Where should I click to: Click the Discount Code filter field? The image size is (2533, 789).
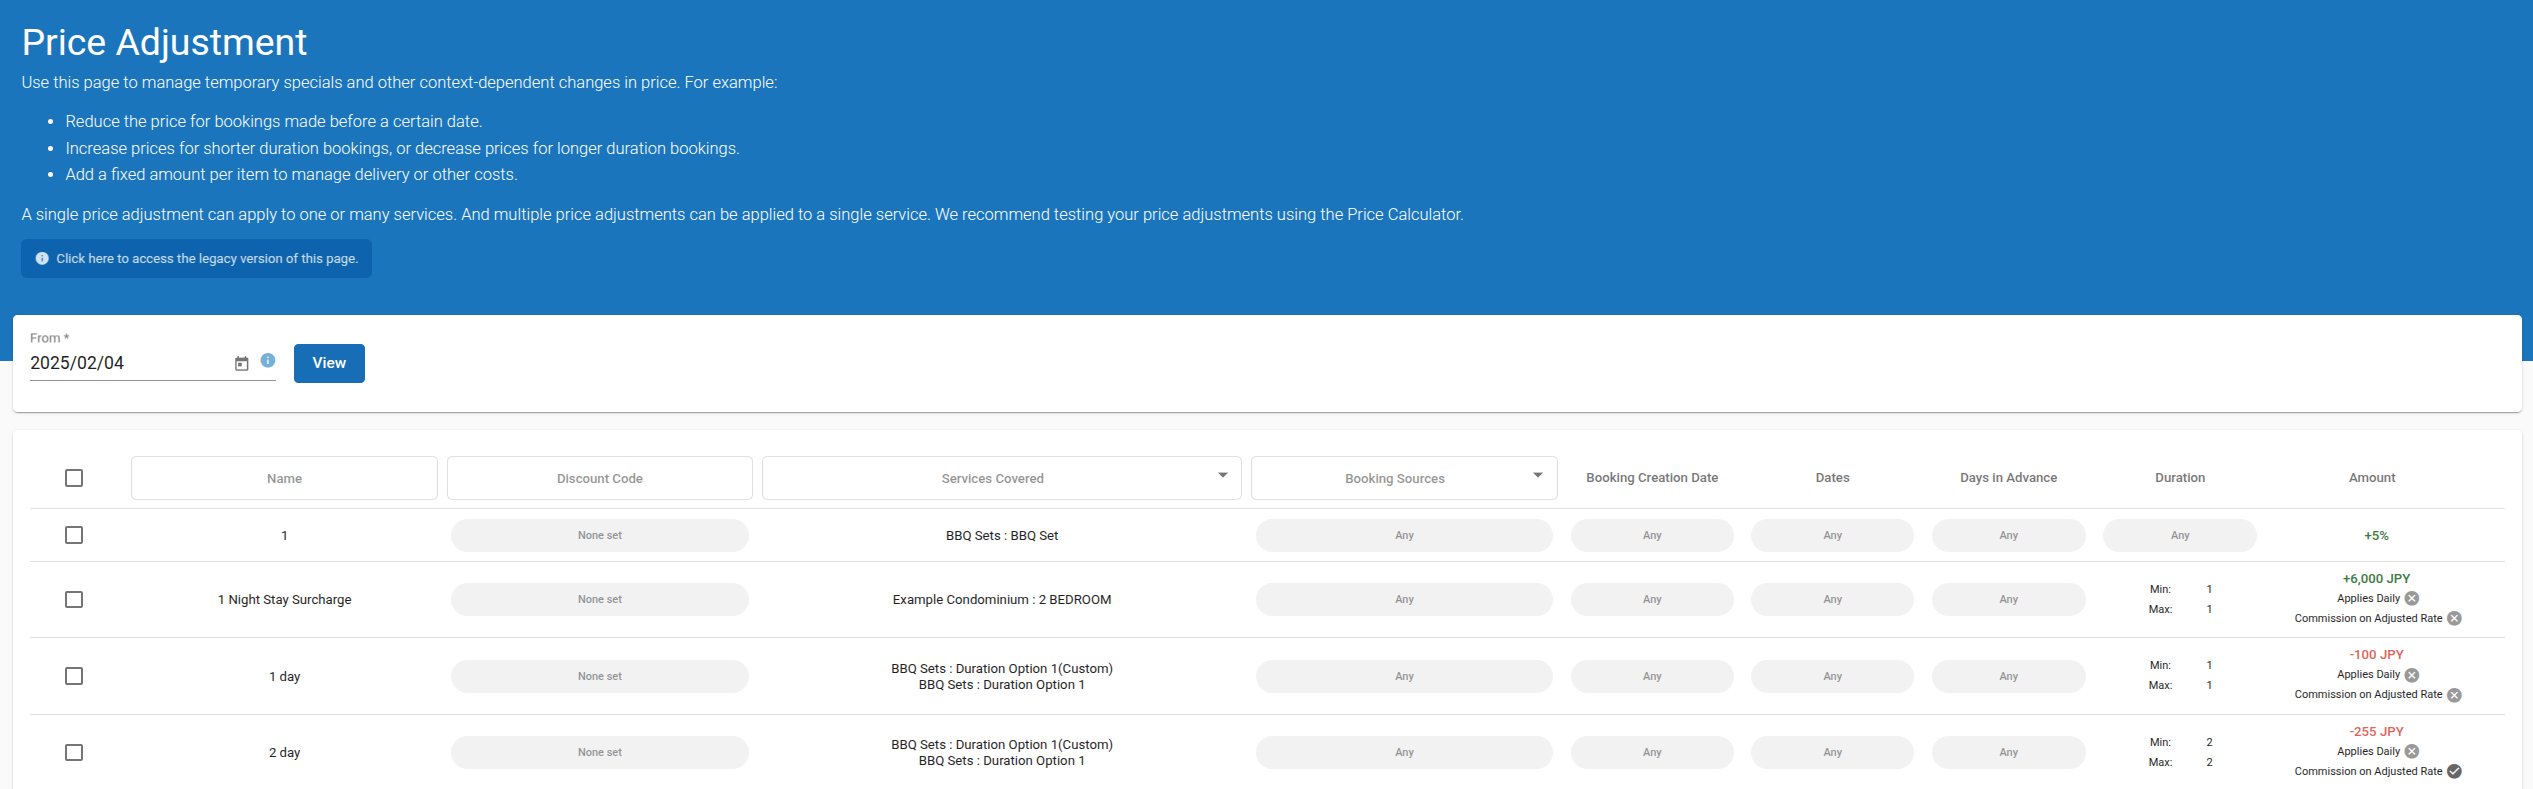click(599, 479)
